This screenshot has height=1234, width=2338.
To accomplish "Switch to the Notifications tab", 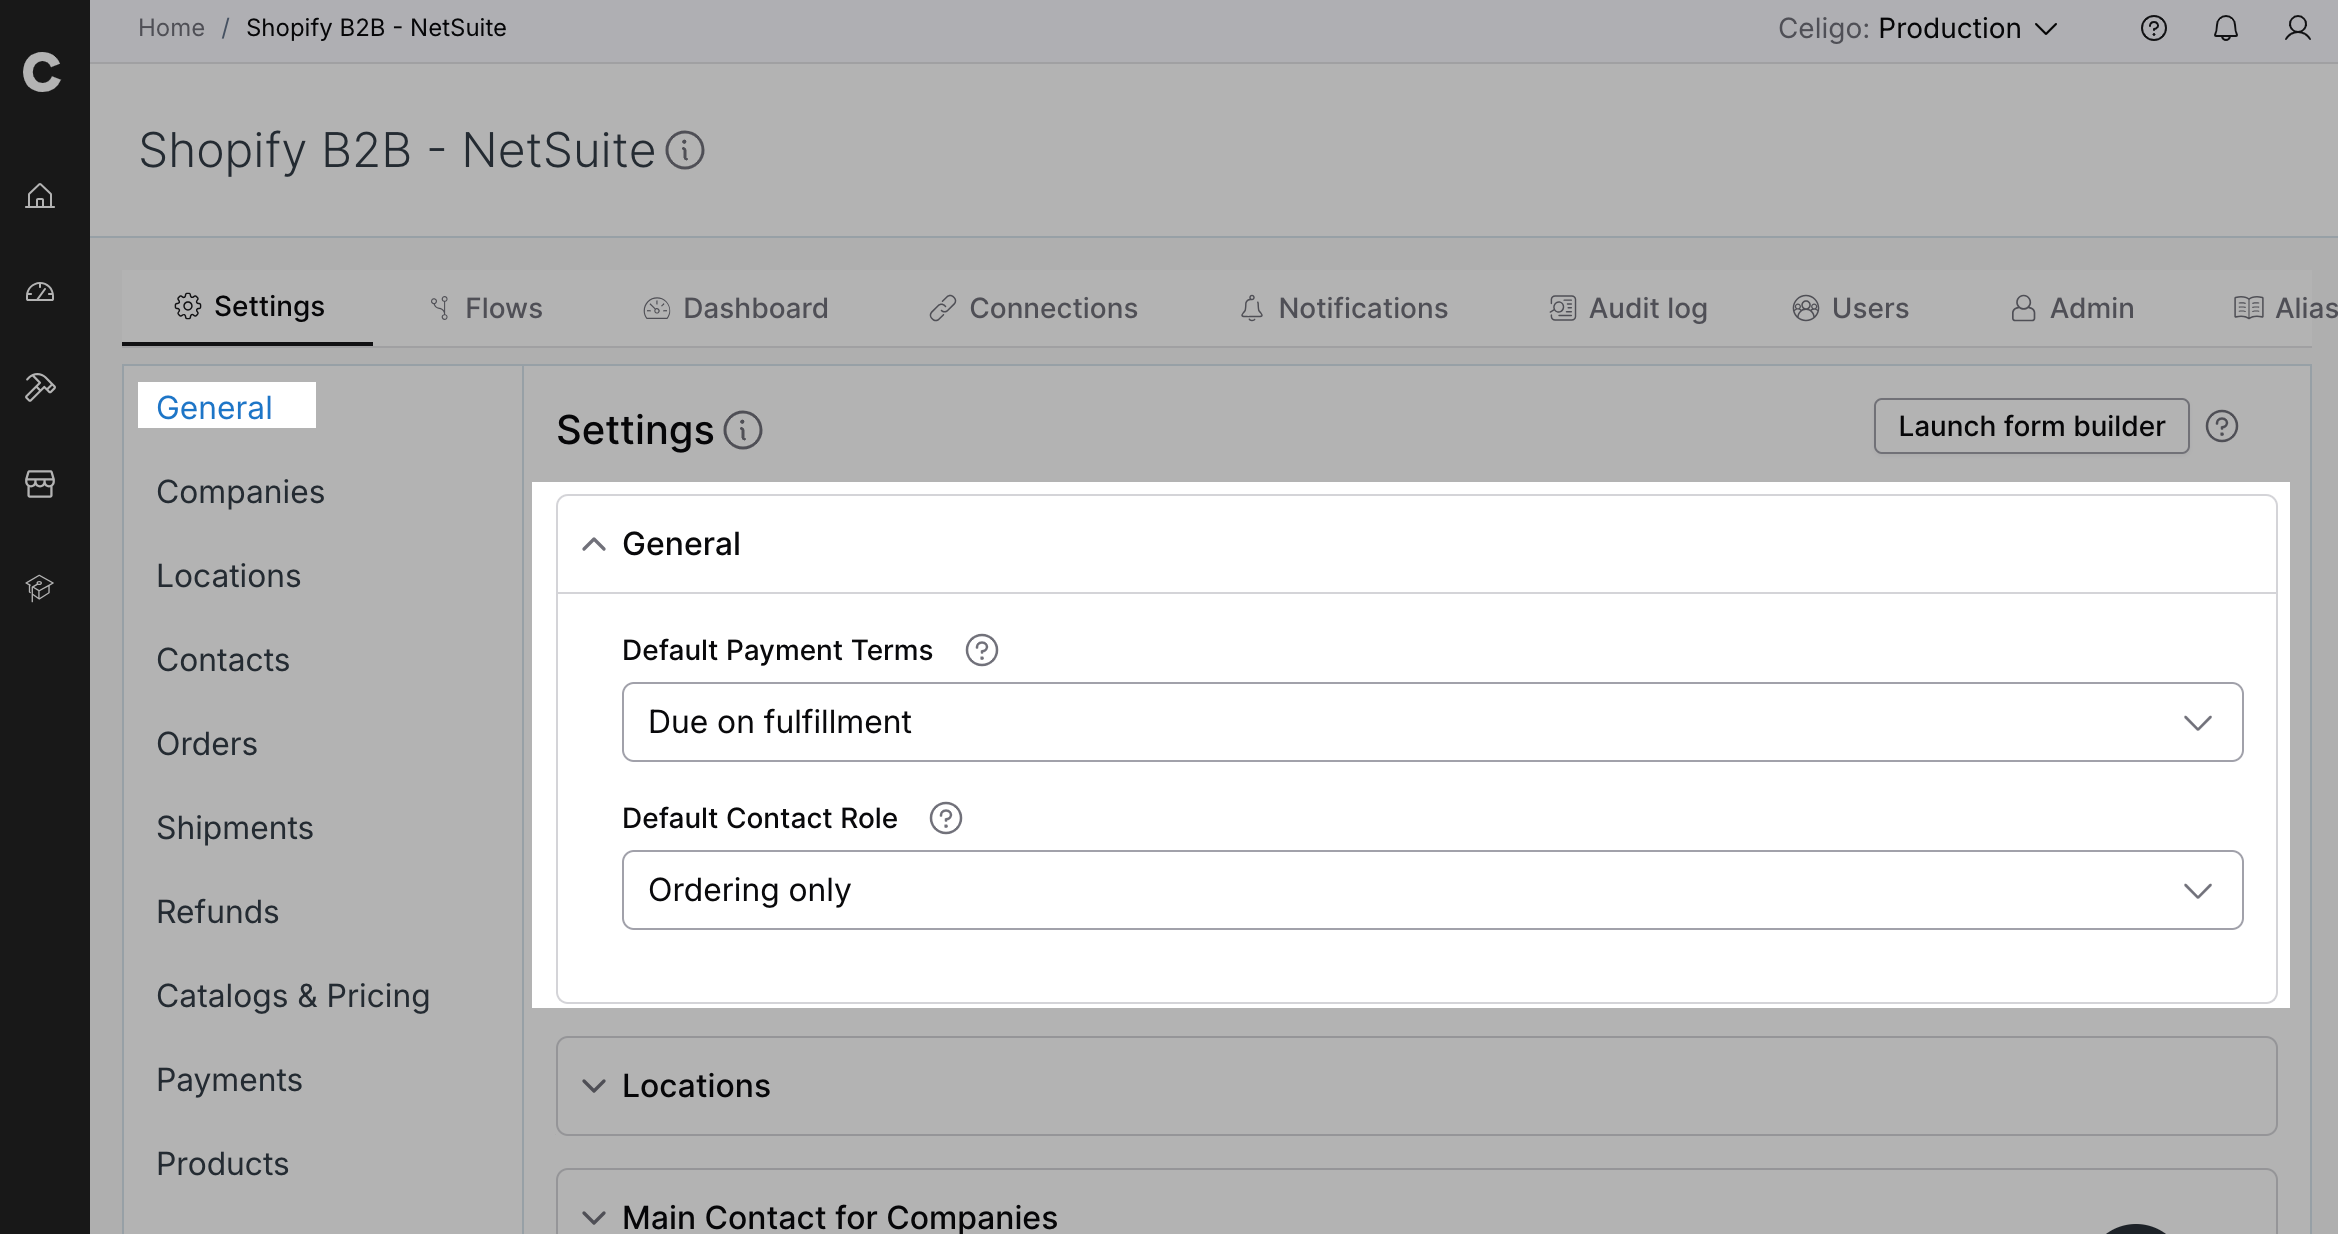I will (1344, 308).
